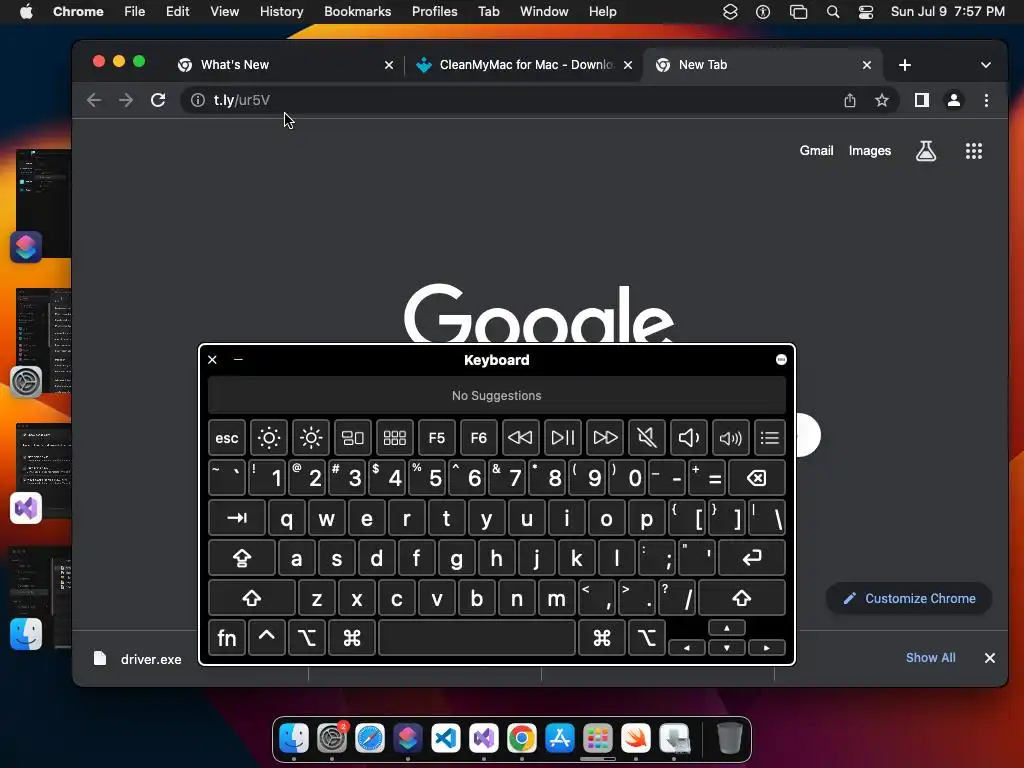1024x768 pixels.
Task: Open keyboard panel options circular button
Action: point(781,360)
